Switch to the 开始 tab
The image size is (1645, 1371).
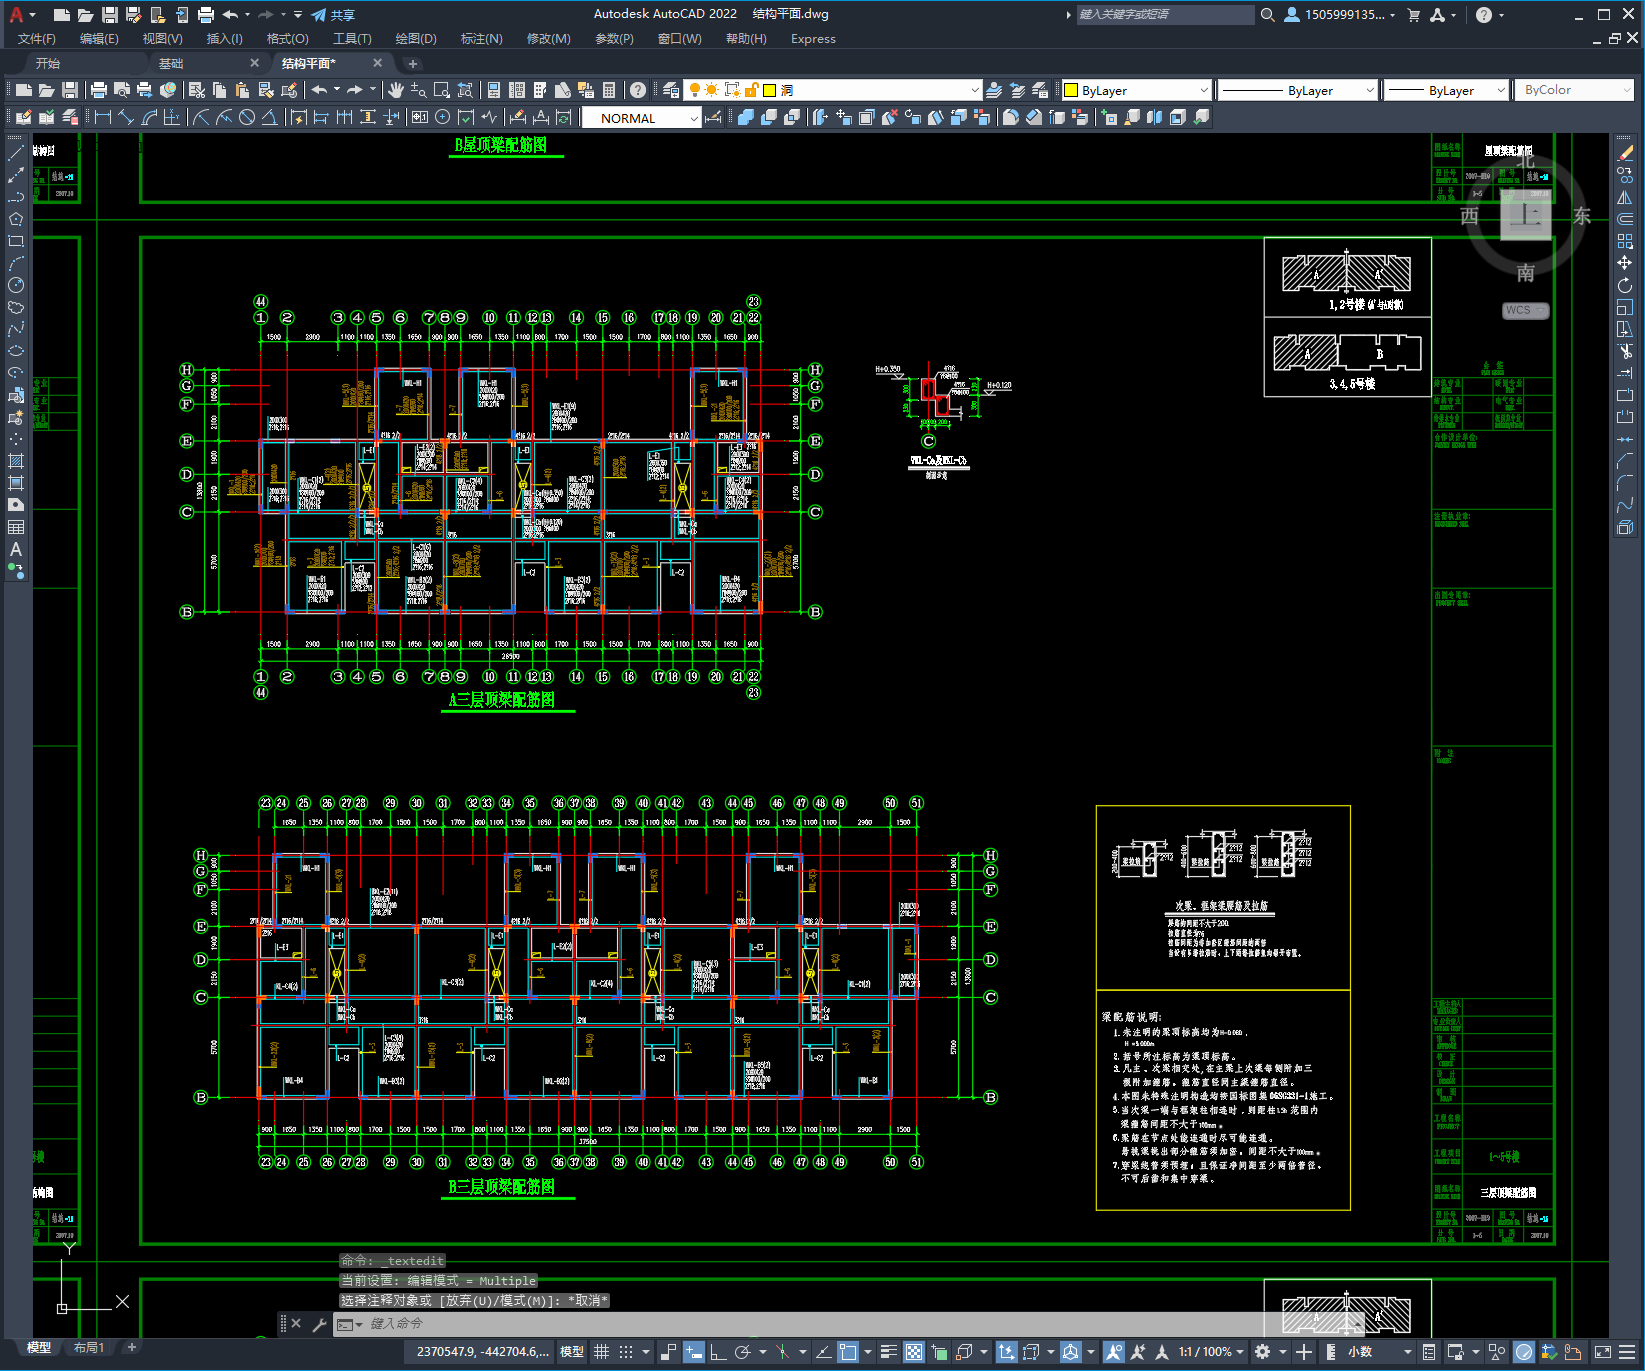[48, 63]
